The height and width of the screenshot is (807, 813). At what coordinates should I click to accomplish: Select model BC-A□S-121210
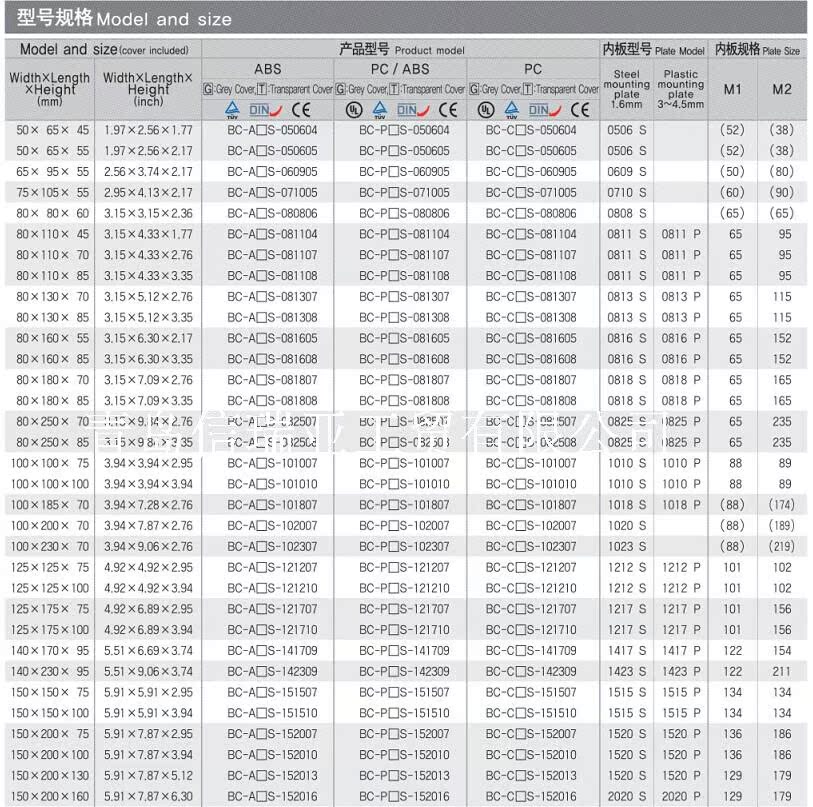[x=272, y=588]
